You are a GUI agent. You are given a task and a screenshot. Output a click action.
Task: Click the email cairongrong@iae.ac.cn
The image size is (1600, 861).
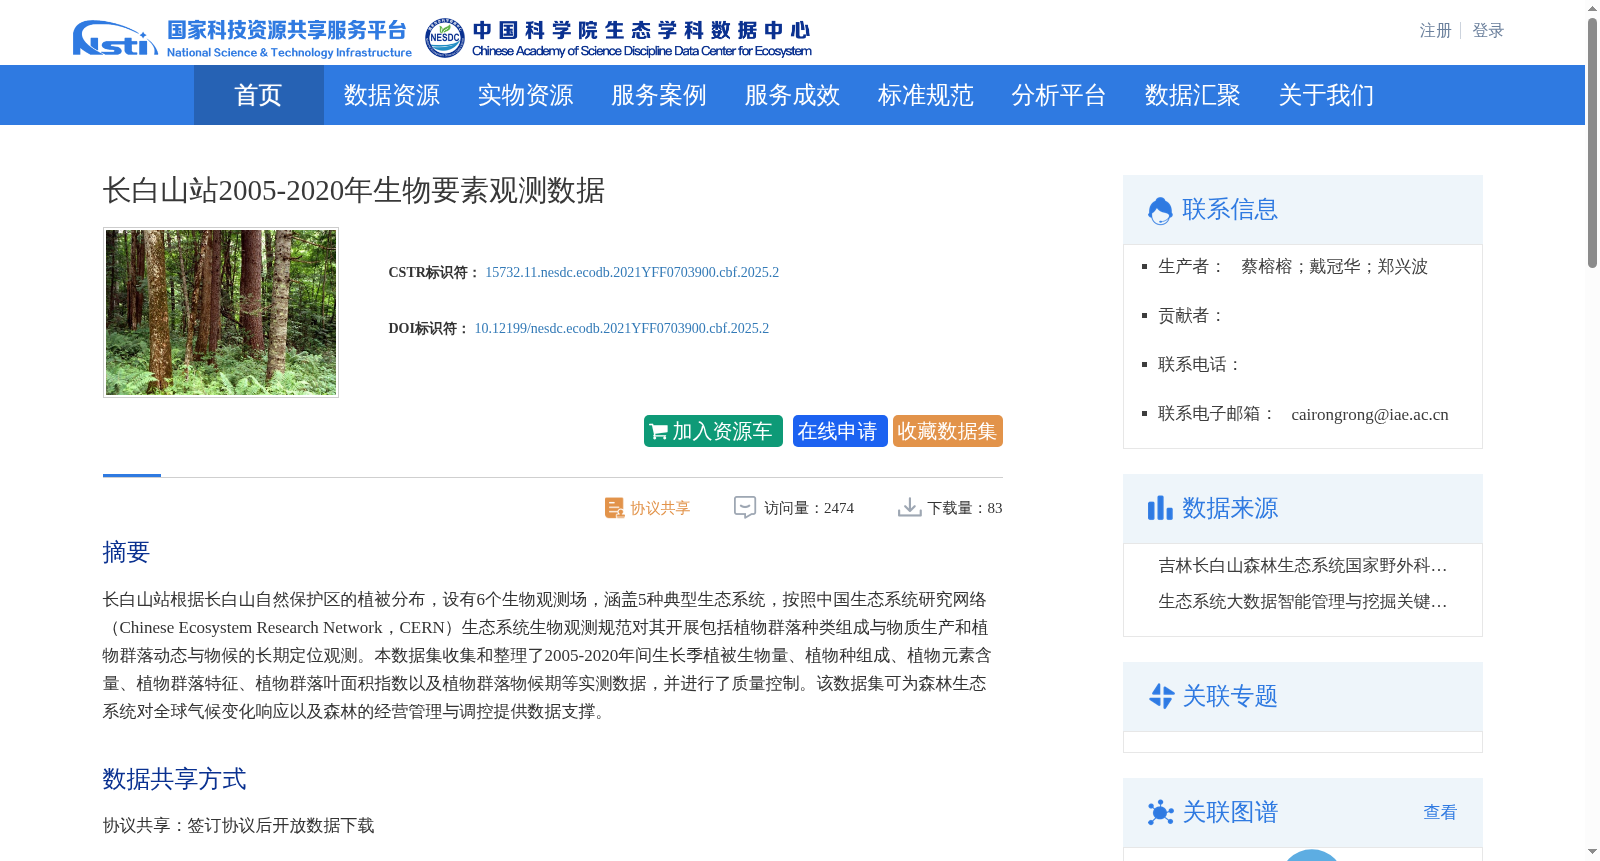(1370, 414)
